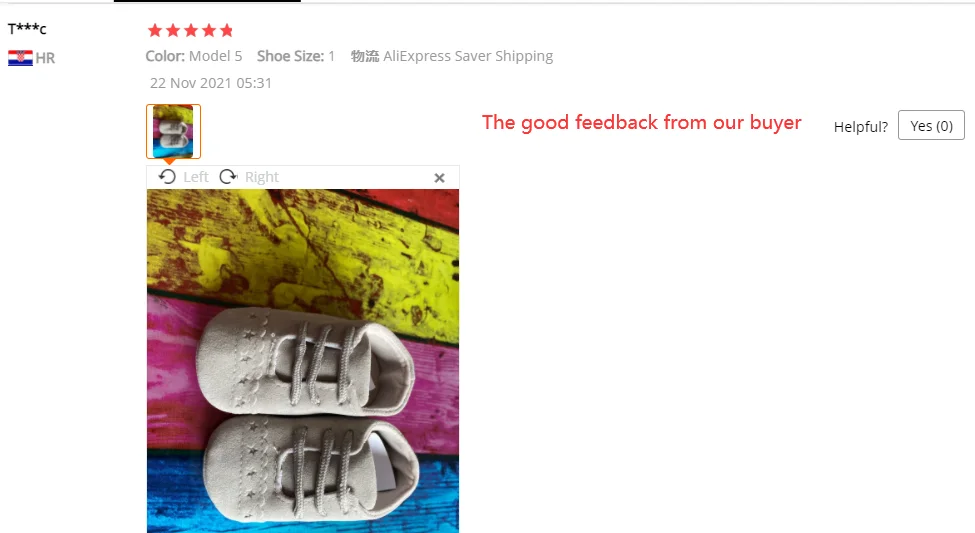975x533 pixels.
Task: Rotate the photo with the Left arrow icon
Action: (x=167, y=177)
